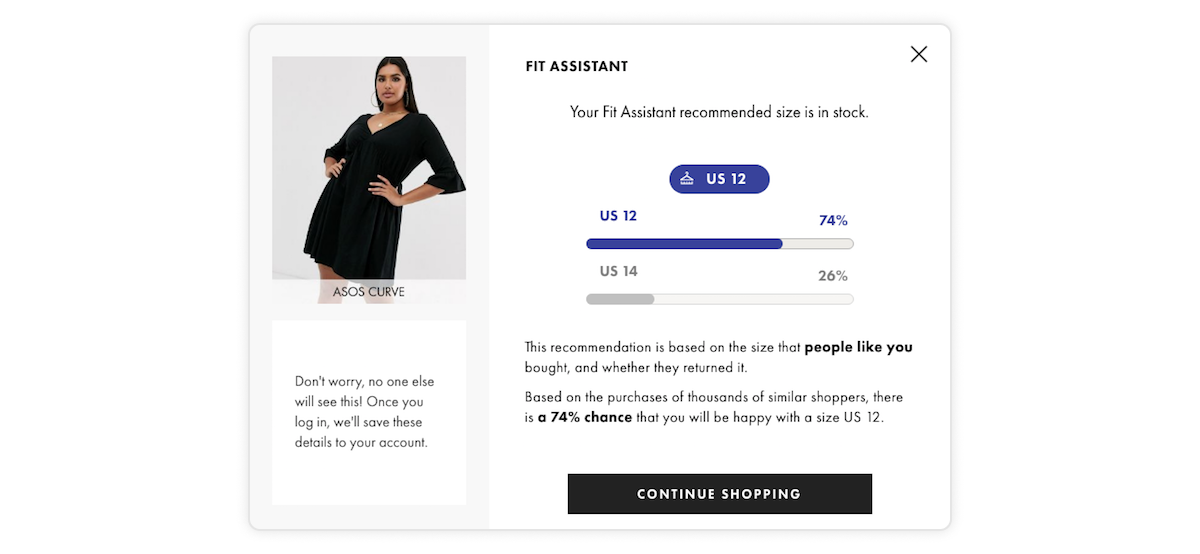Click the US 14 progress bar
1200x554 pixels.
click(719, 299)
